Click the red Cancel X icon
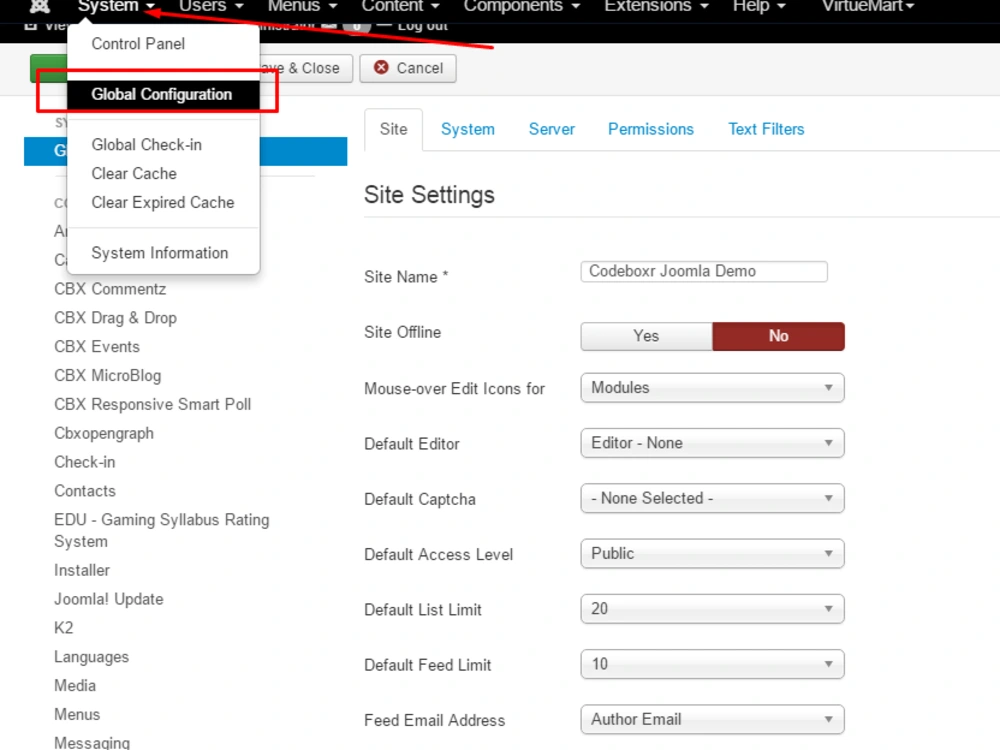1000x750 pixels. coord(381,68)
